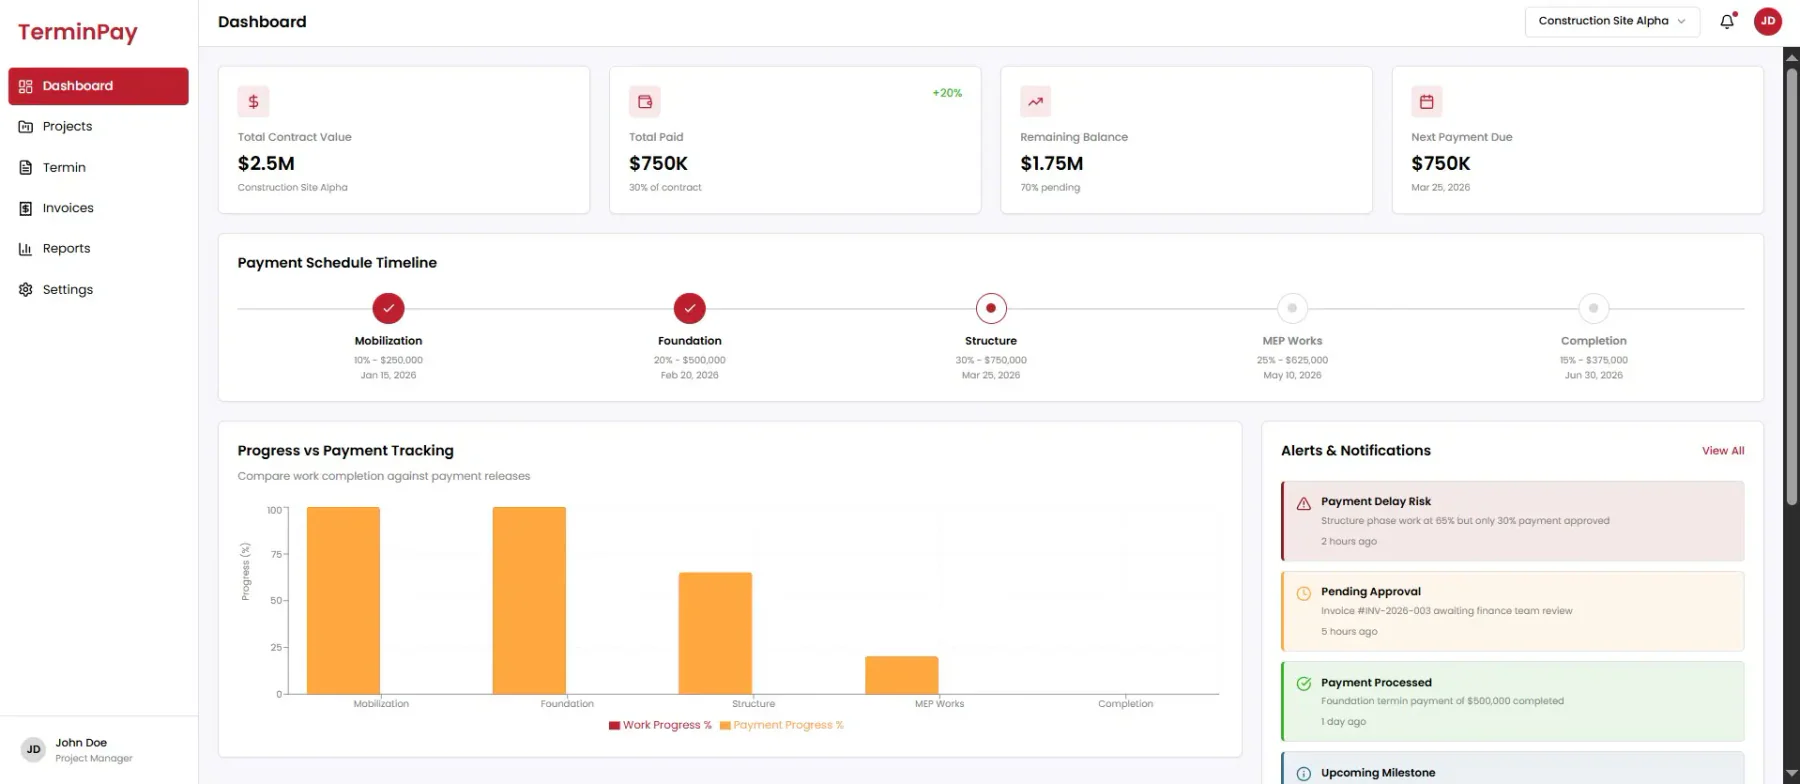Open the Payment Delay Risk alert
The width and height of the screenshot is (1800, 784).
coord(1512,521)
